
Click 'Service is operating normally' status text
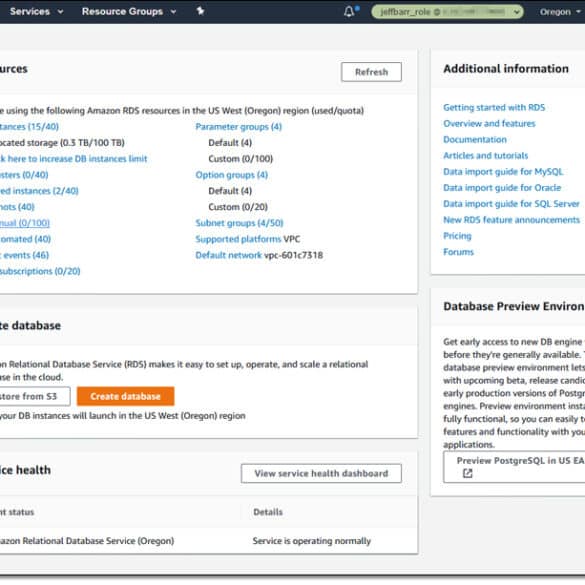point(312,541)
